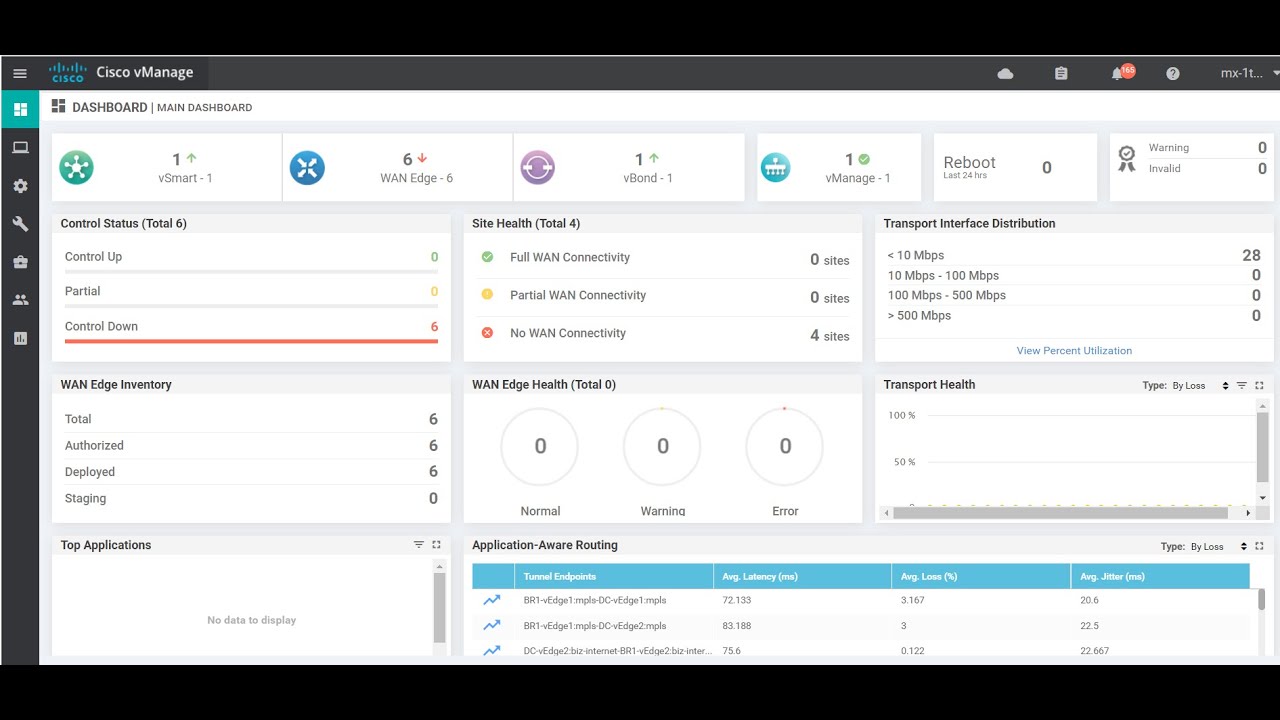Sort by Avg. Latency (ms) column header
Screen dimensions: 1280x720
click(x=802, y=576)
